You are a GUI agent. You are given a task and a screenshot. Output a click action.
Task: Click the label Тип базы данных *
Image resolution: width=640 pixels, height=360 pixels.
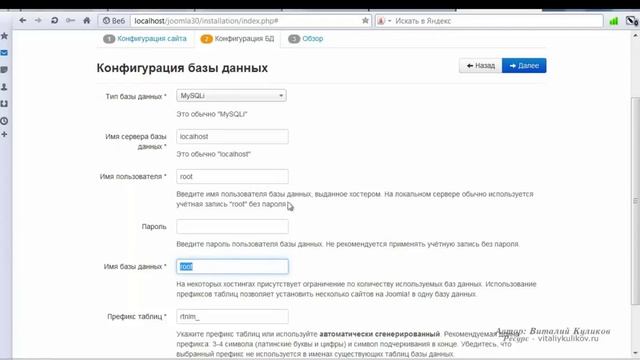pyautogui.click(x=136, y=97)
